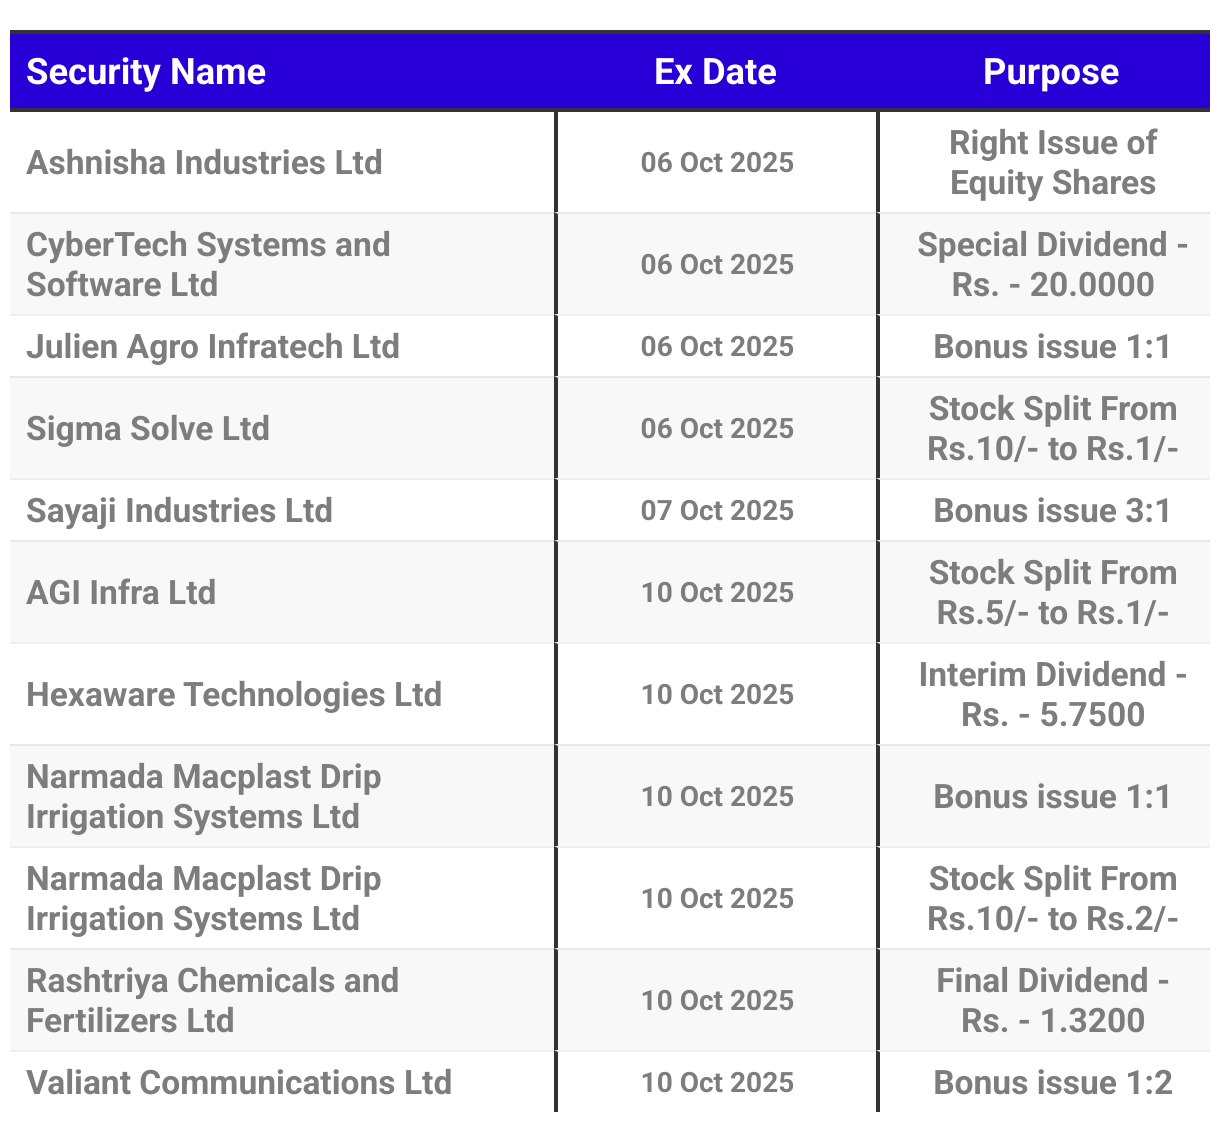Select the 07 Oct 2025 date cell
This screenshot has width=1220, height=1122.
[718, 510]
